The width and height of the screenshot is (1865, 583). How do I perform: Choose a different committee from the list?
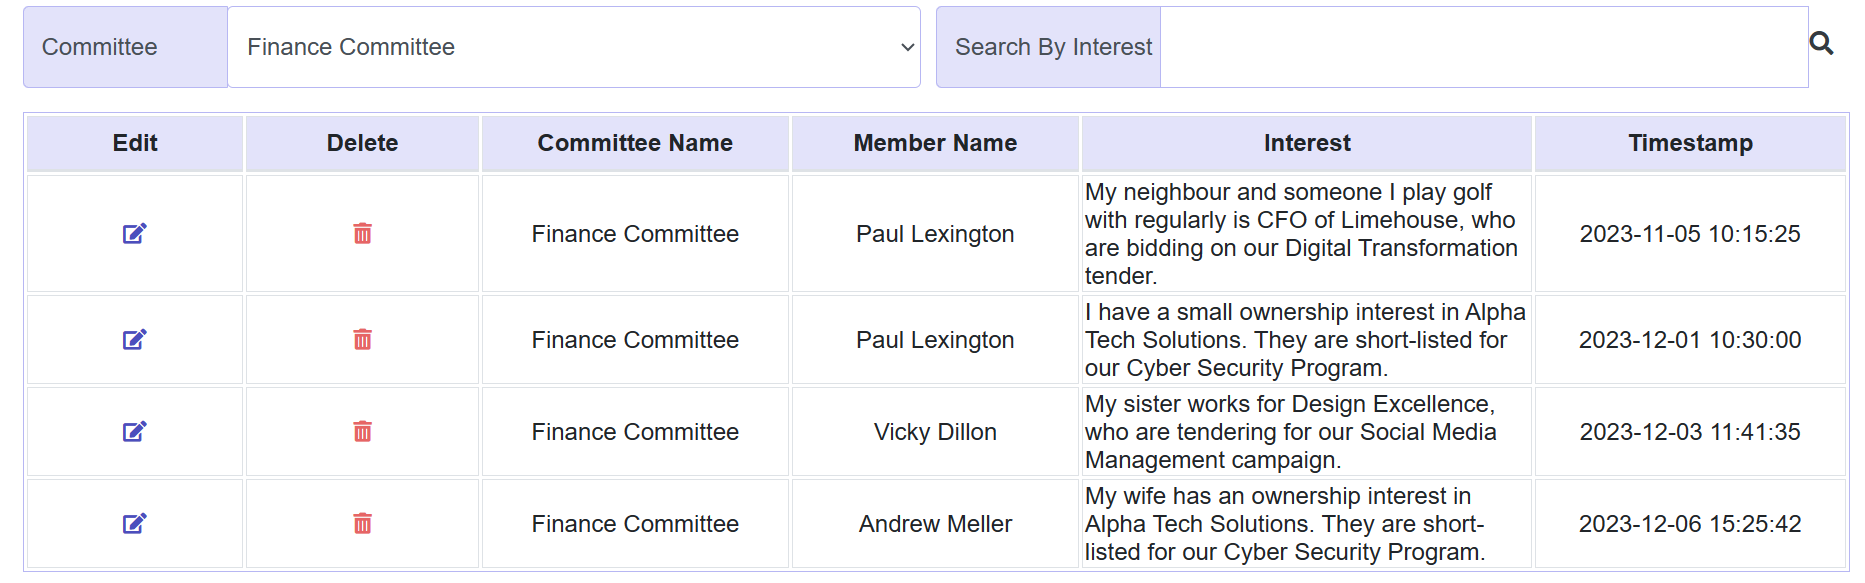click(x=574, y=46)
